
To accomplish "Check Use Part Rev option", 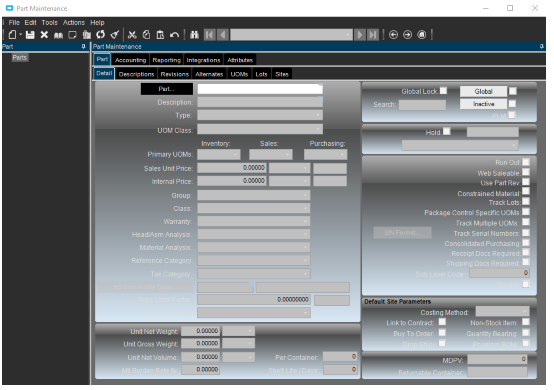I will pos(526,182).
